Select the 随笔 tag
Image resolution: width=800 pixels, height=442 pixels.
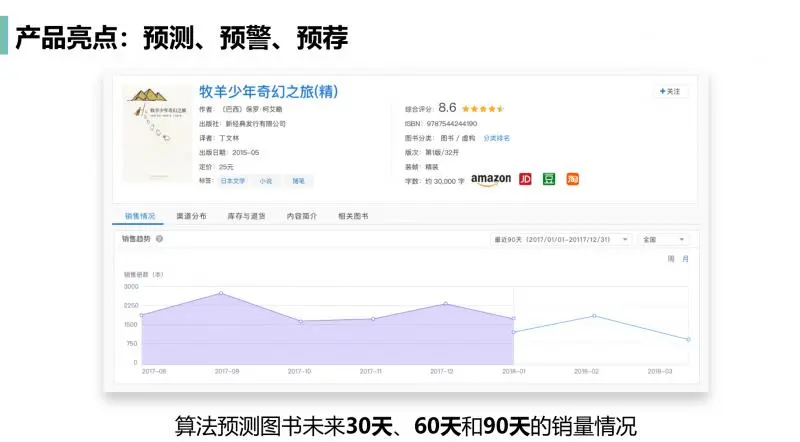click(298, 181)
